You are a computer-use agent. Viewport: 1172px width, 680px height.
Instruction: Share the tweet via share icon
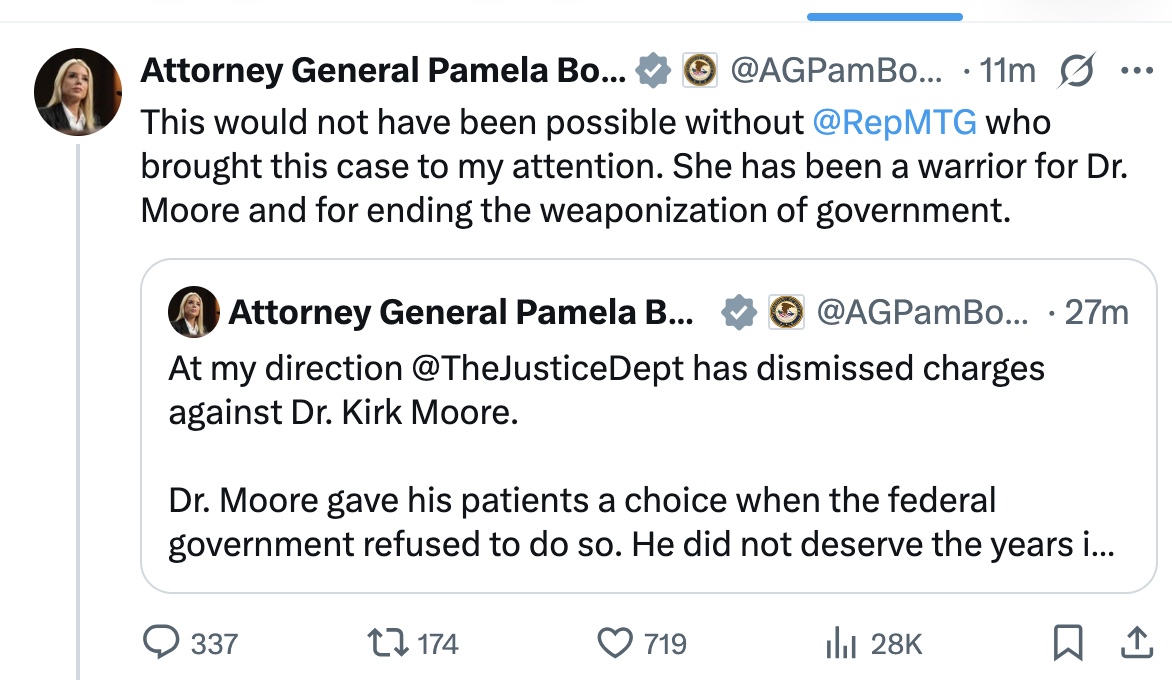[1134, 643]
